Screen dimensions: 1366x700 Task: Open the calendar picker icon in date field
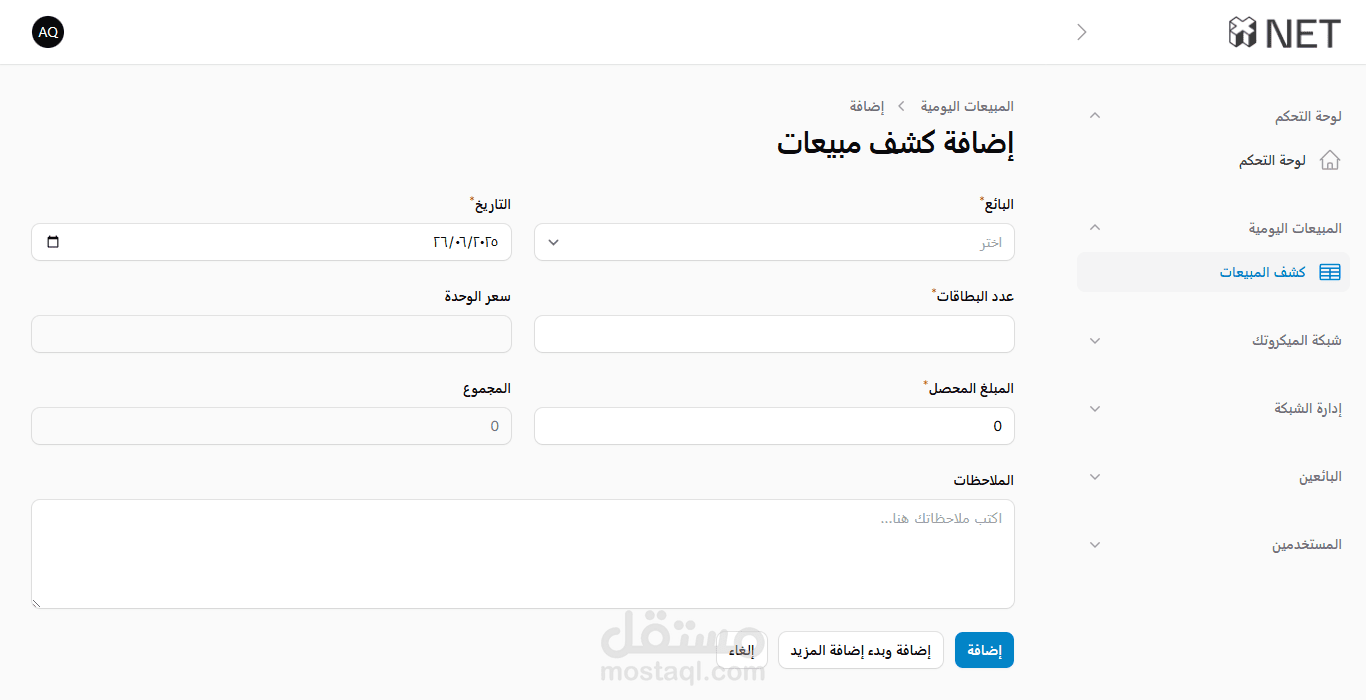(x=53, y=242)
